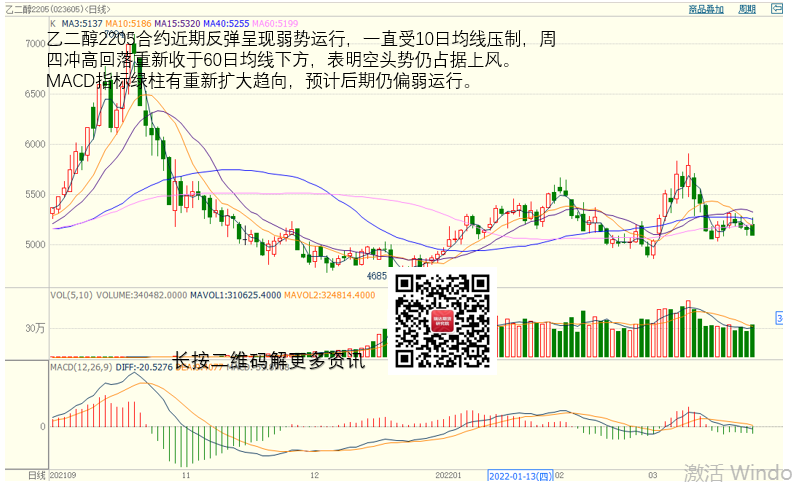Click the 日线 label at bottom left
This screenshot has height=486, width=792.
tap(36, 475)
